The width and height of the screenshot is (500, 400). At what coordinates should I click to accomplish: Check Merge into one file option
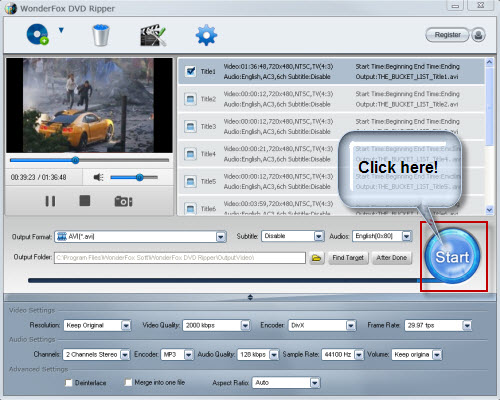click(128, 382)
